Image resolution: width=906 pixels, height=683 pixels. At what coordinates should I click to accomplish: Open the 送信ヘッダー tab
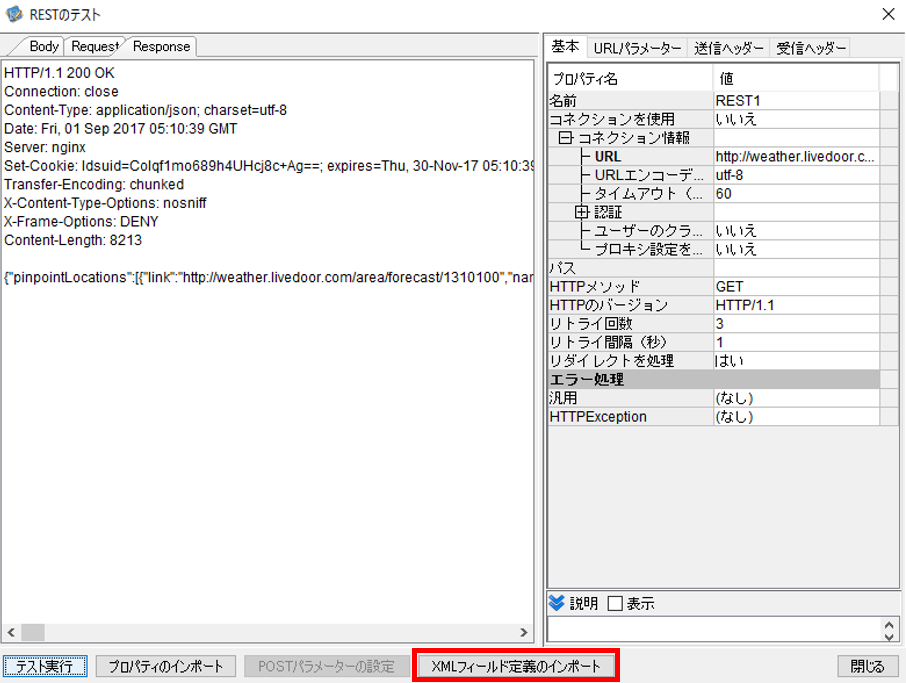point(729,49)
